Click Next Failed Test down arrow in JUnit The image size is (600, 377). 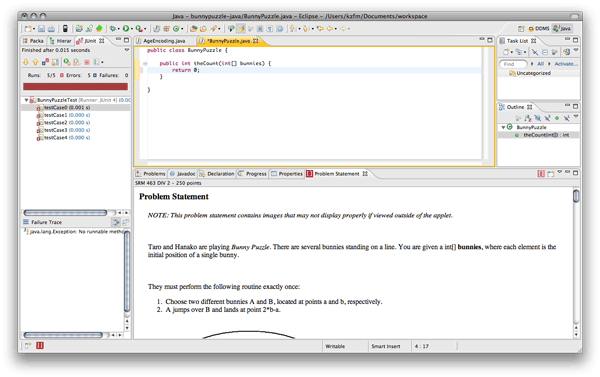pyautogui.click(x=26, y=62)
